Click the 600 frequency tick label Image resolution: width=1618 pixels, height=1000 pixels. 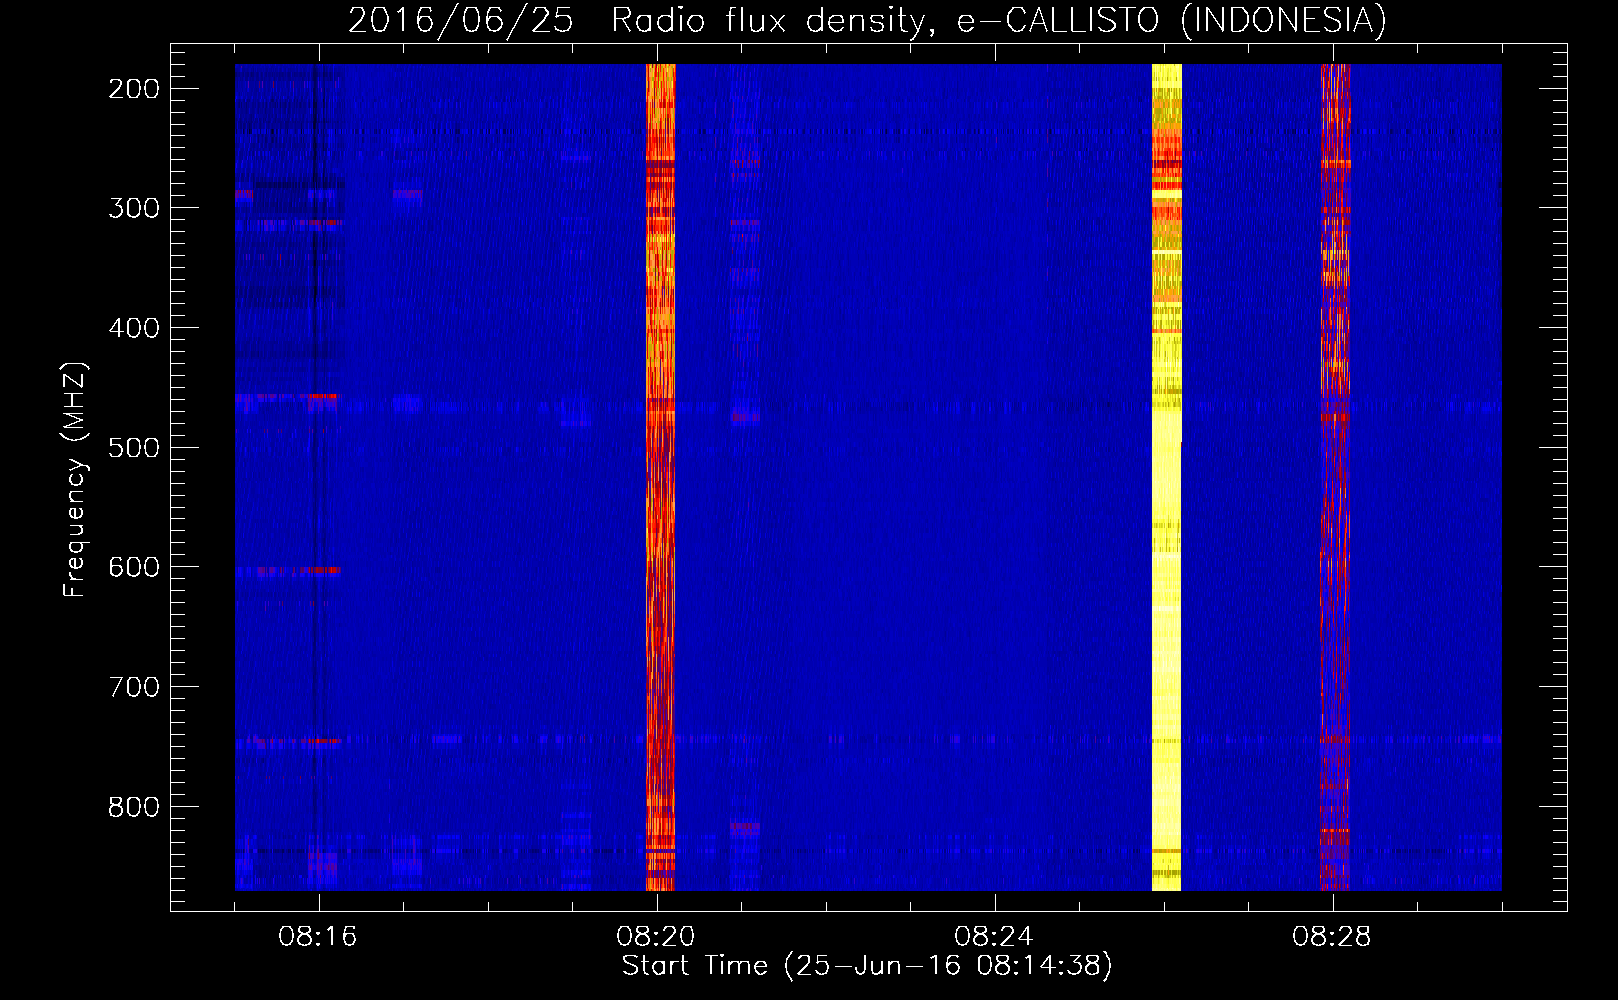pos(134,567)
